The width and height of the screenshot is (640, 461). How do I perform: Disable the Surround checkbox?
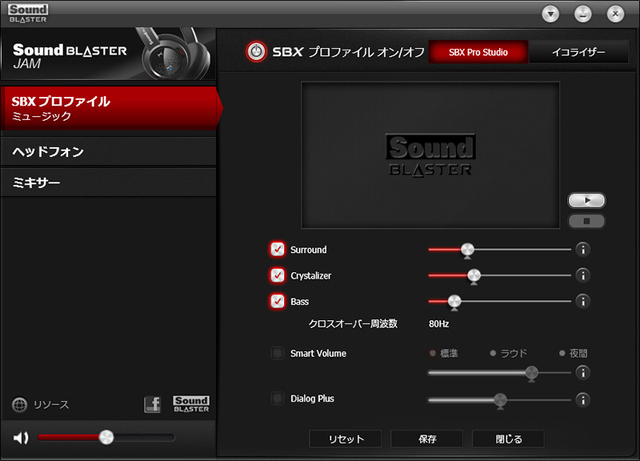click(x=277, y=250)
